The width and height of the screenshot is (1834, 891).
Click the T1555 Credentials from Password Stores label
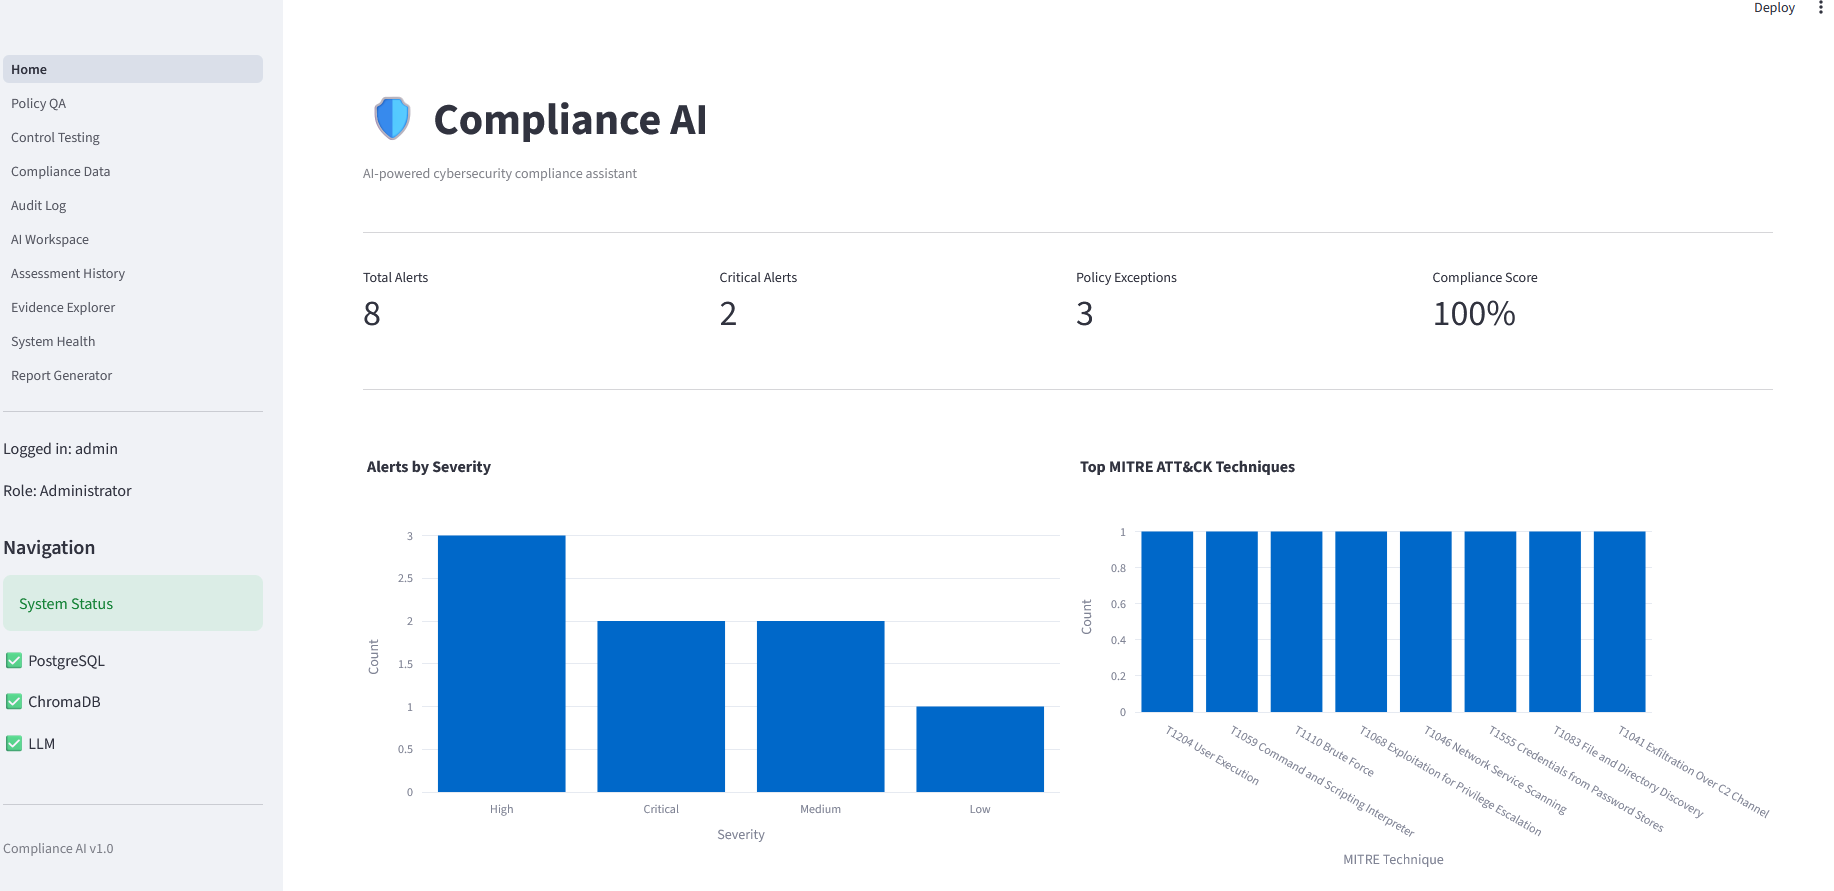point(1576,779)
